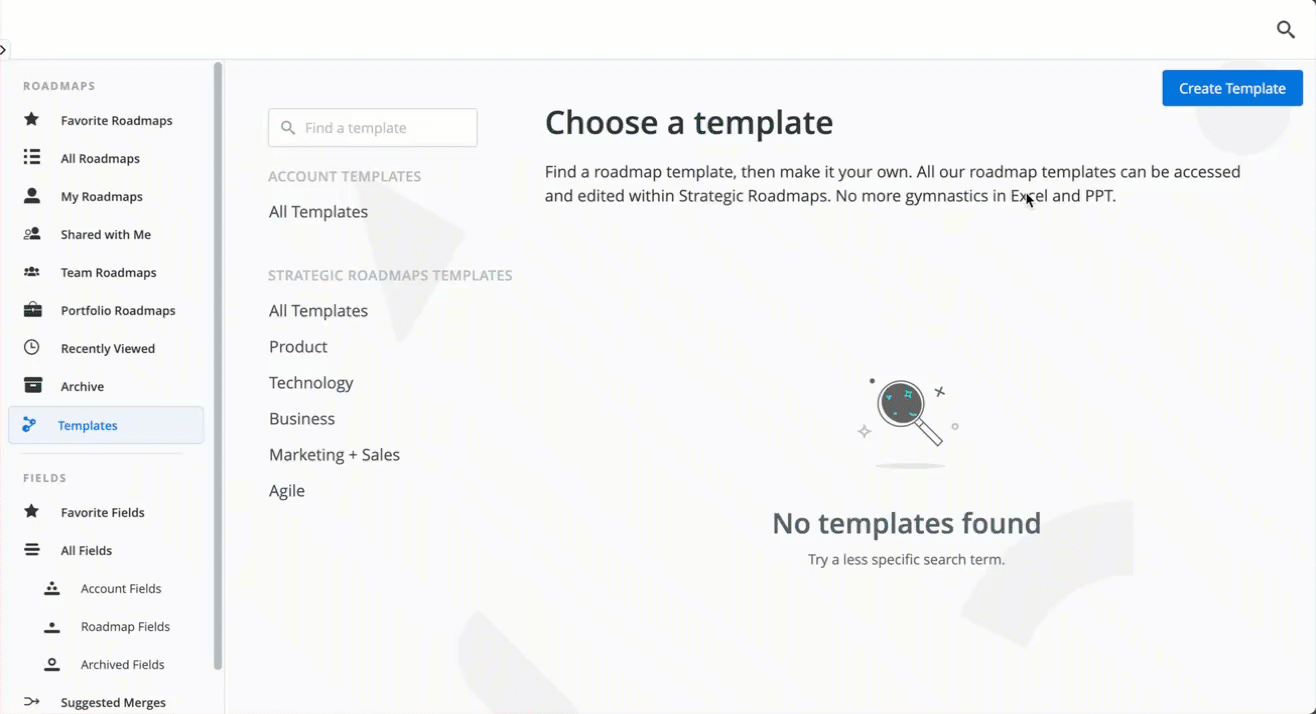The height and width of the screenshot is (714, 1316).
Task: Select the Portfolio Roadmaps briefcase icon
Action: (x=31, y=310)
